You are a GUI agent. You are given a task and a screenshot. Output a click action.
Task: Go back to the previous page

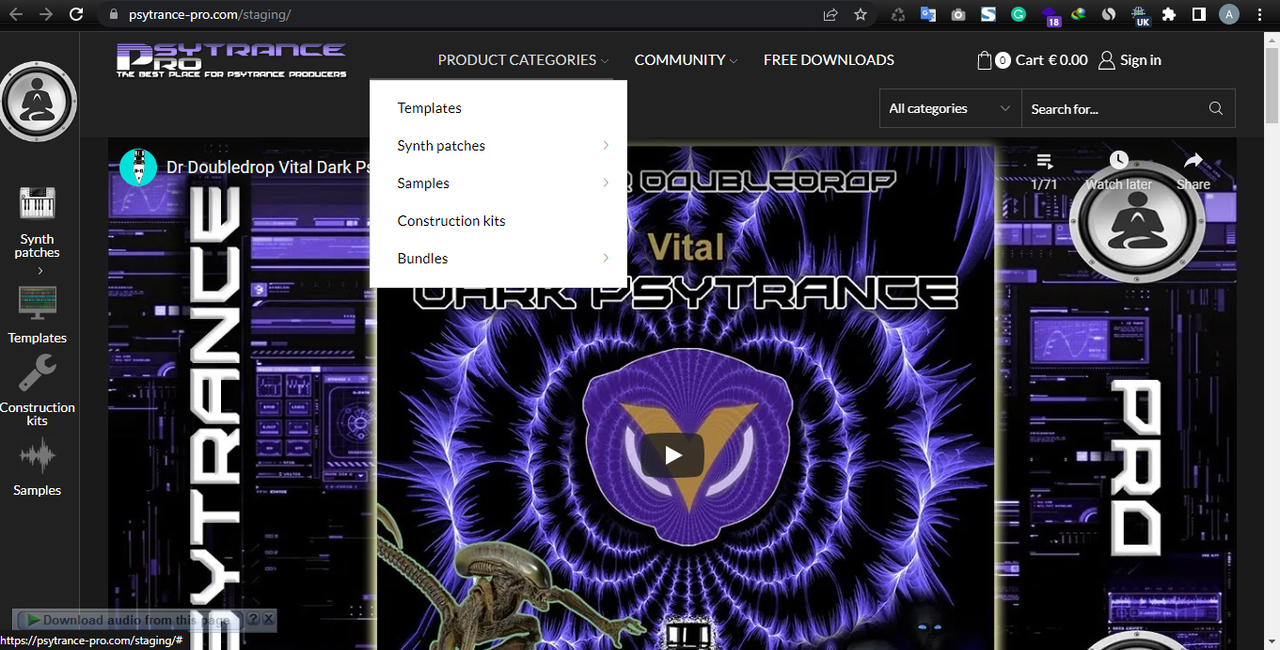[17, 15]
